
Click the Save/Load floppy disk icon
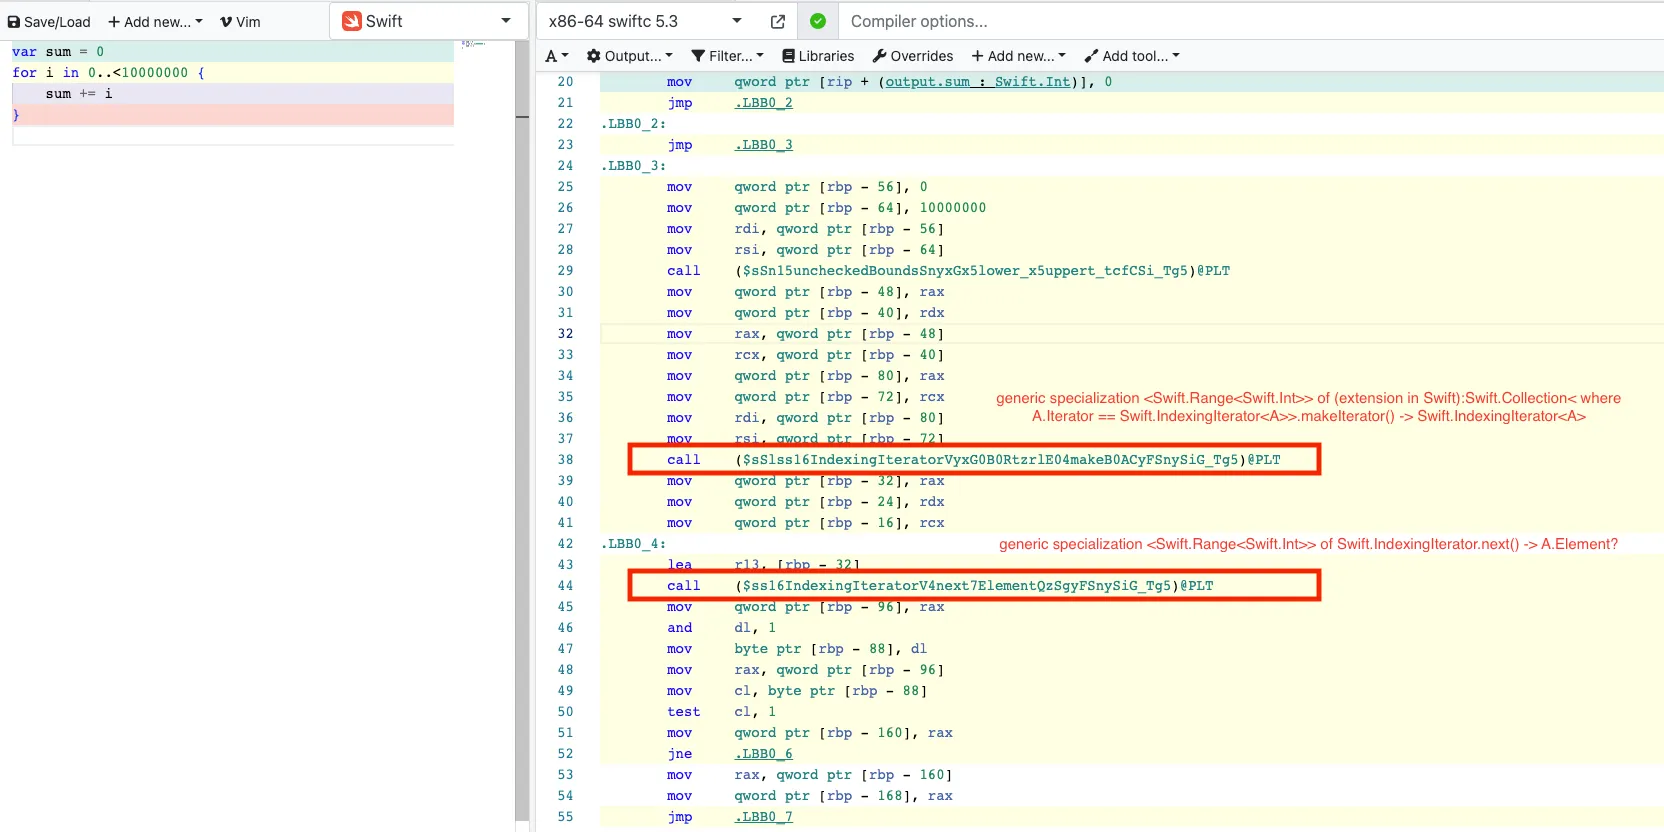point(14,21)
